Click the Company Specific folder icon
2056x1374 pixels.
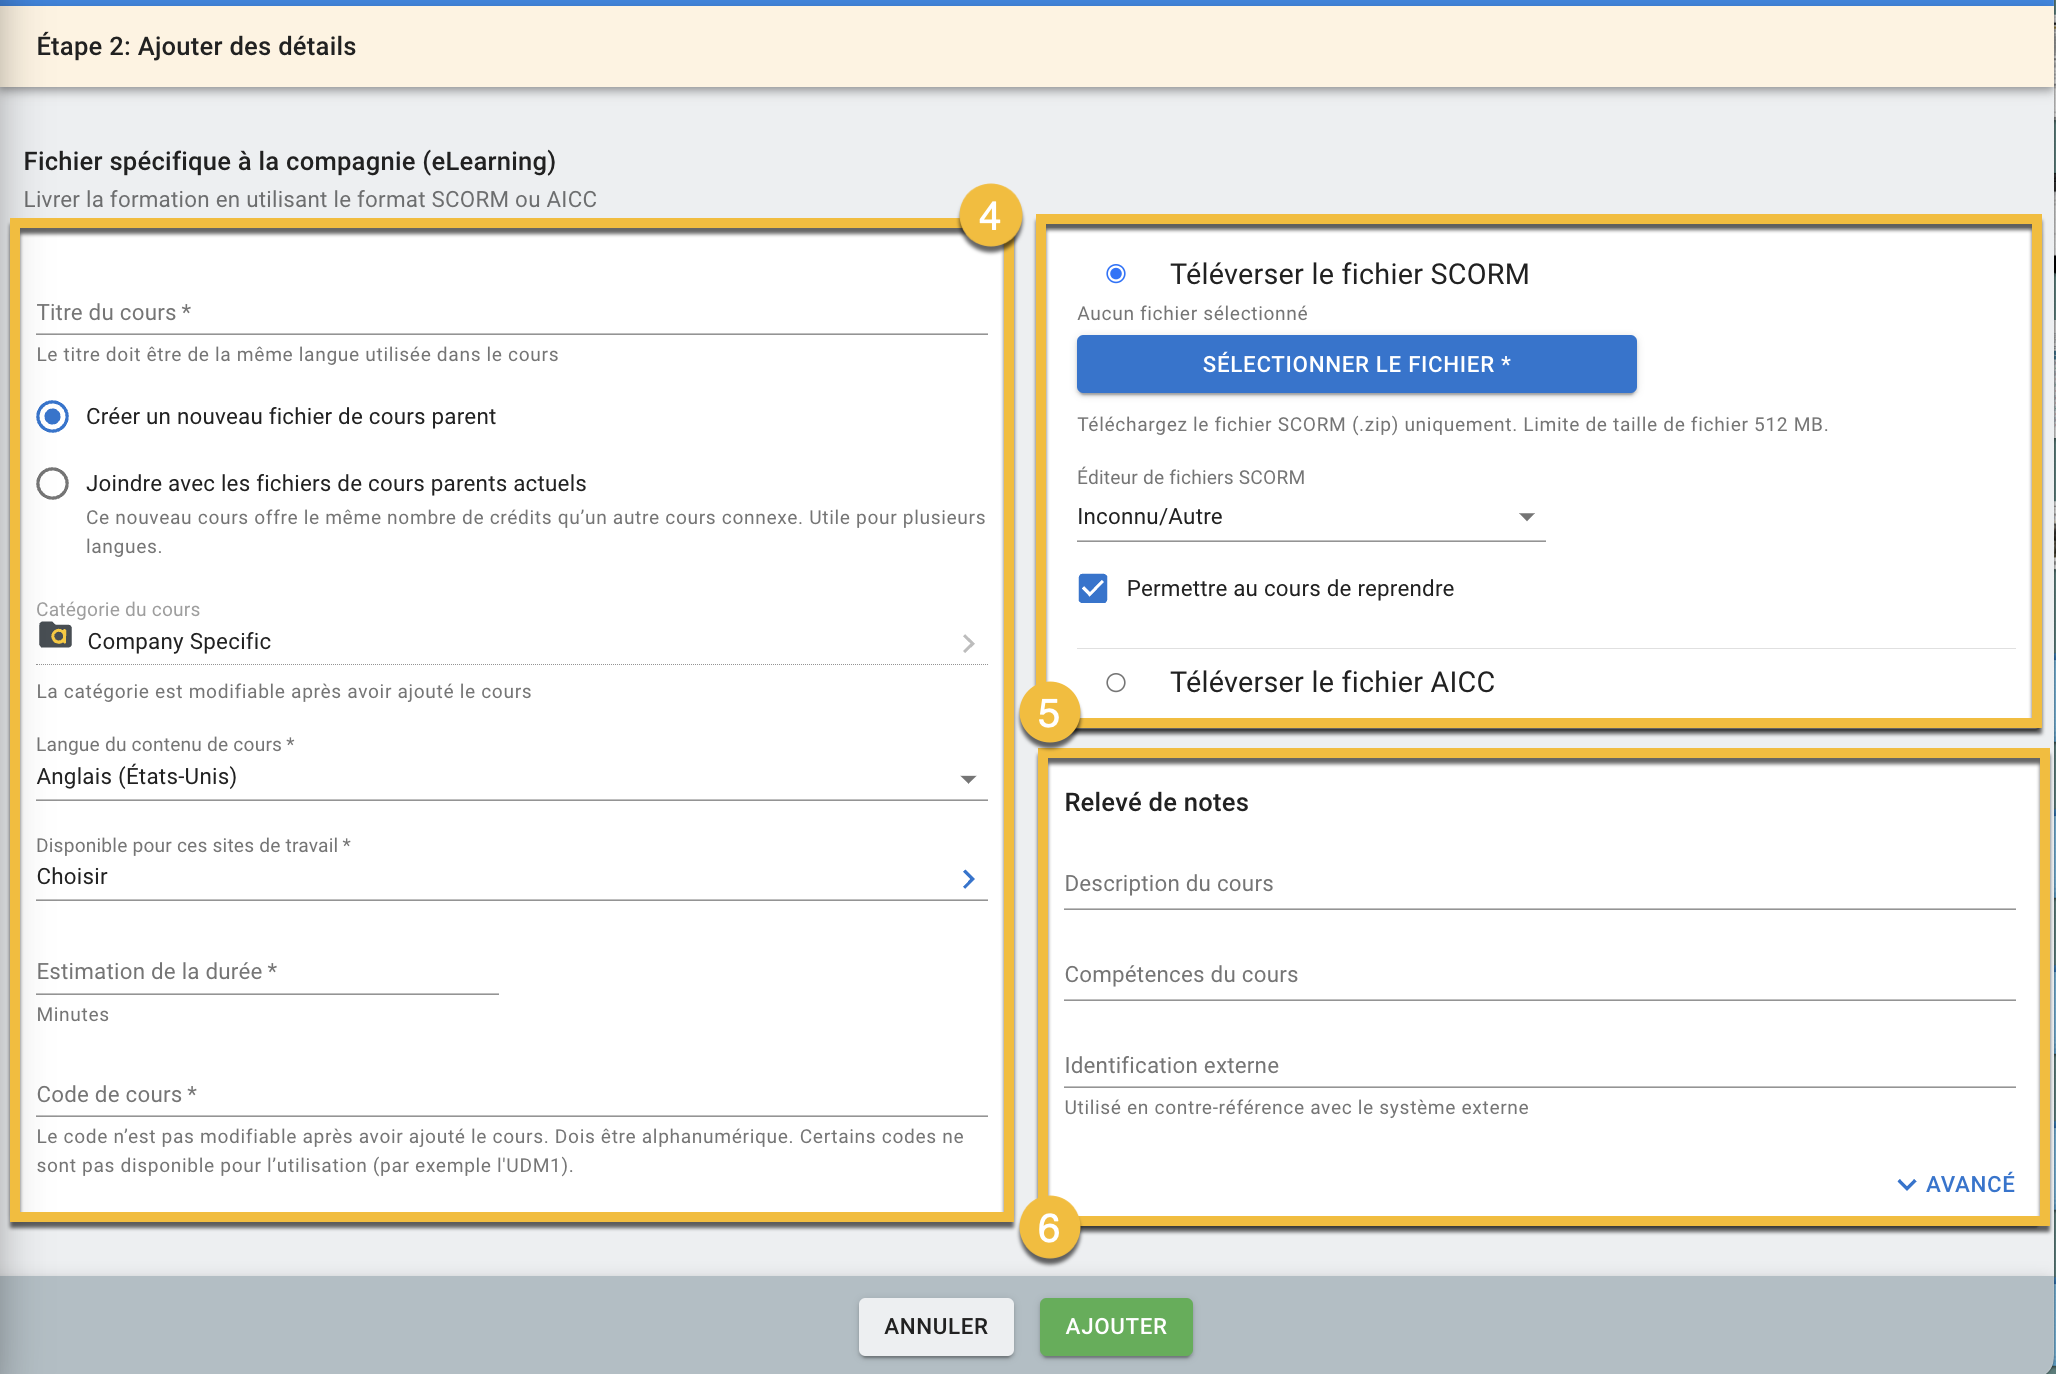click(x=55, y=635)
